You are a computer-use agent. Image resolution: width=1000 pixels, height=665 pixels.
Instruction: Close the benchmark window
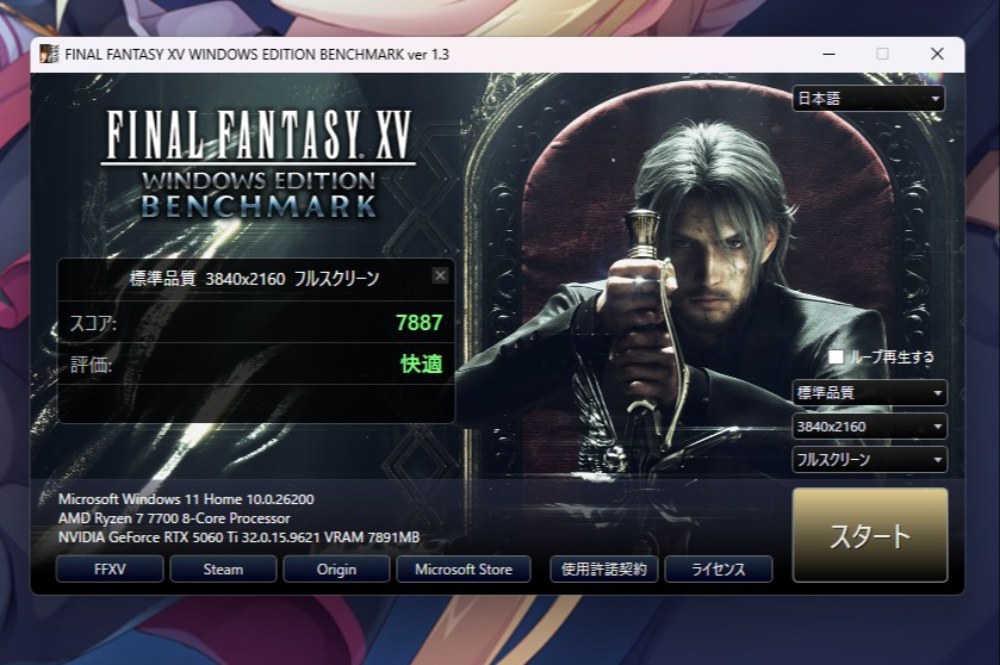coord(937,54)
